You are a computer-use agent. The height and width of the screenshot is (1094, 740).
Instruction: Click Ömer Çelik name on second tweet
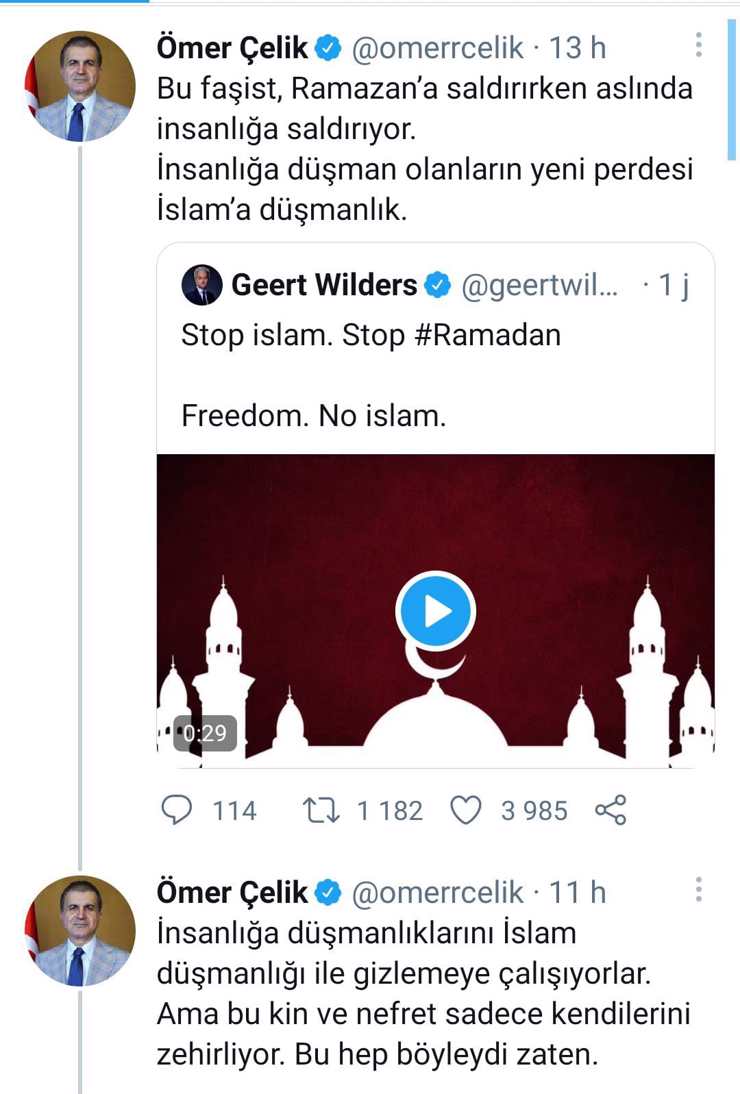[x=232, y=892]
